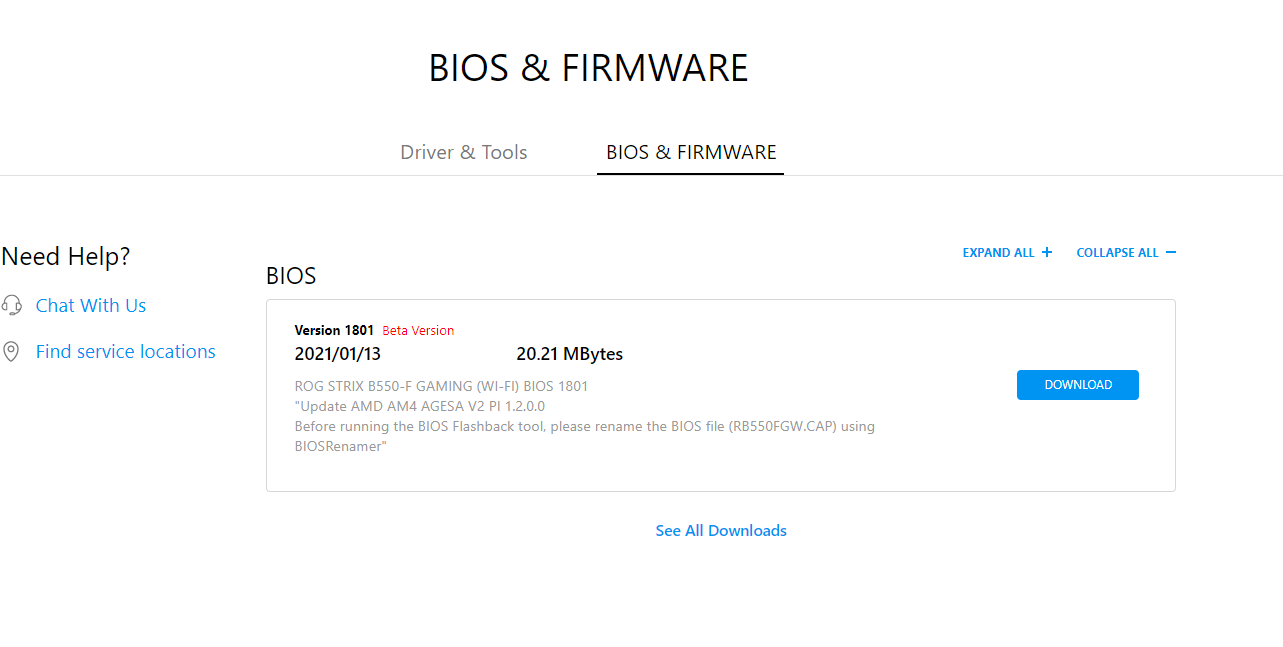Click the location pin icon

coord(12,352)
